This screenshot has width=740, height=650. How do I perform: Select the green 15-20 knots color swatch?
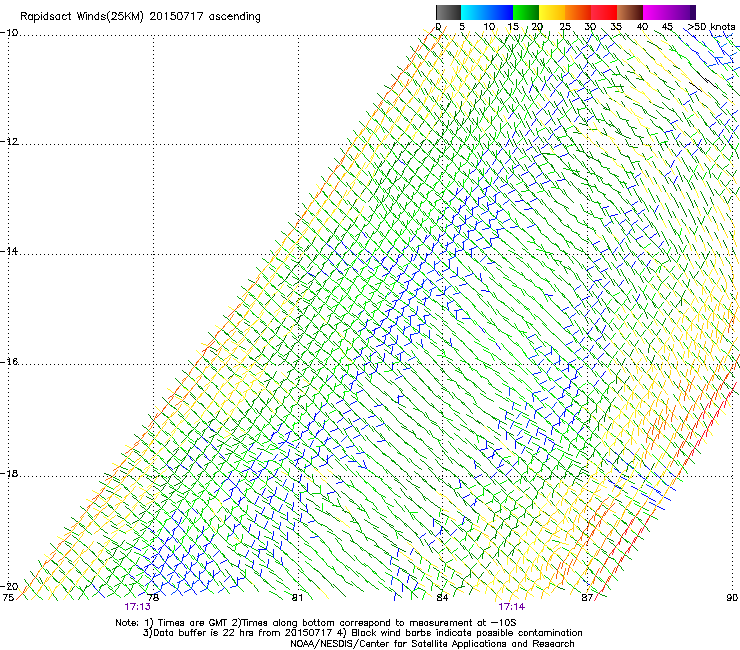[526, 12]
